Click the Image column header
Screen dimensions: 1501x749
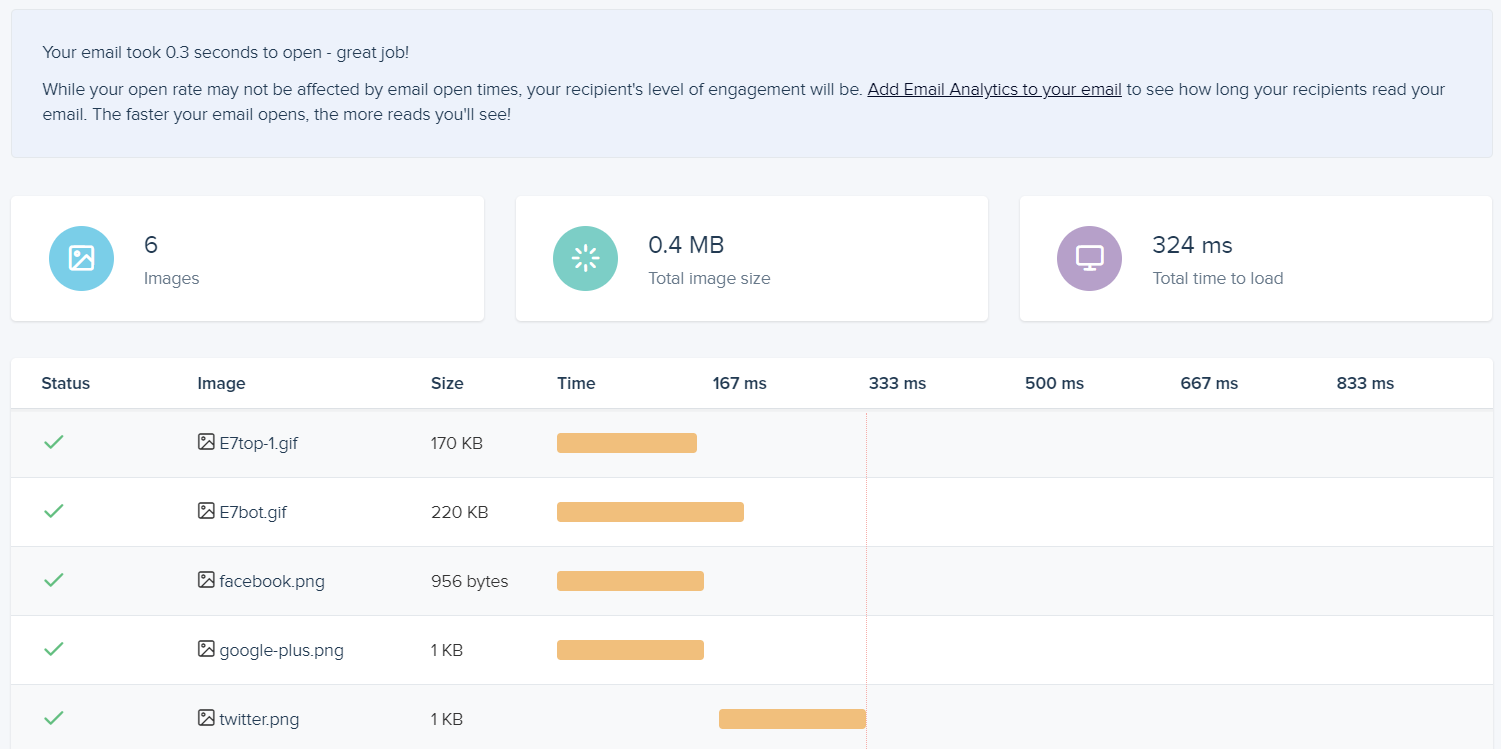click(x=221, y=383)
